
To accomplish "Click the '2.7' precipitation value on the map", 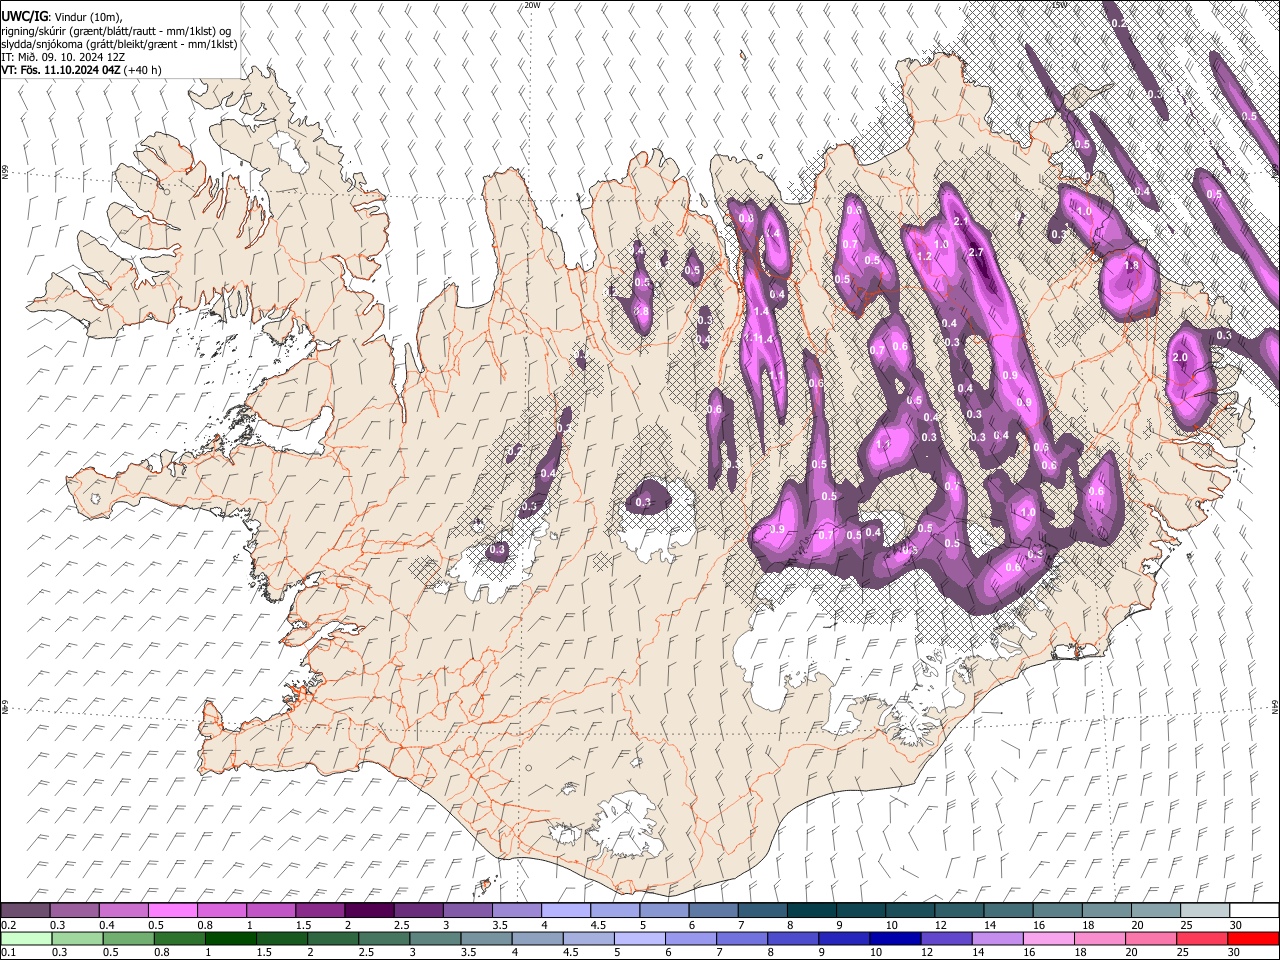I will 977,252.
